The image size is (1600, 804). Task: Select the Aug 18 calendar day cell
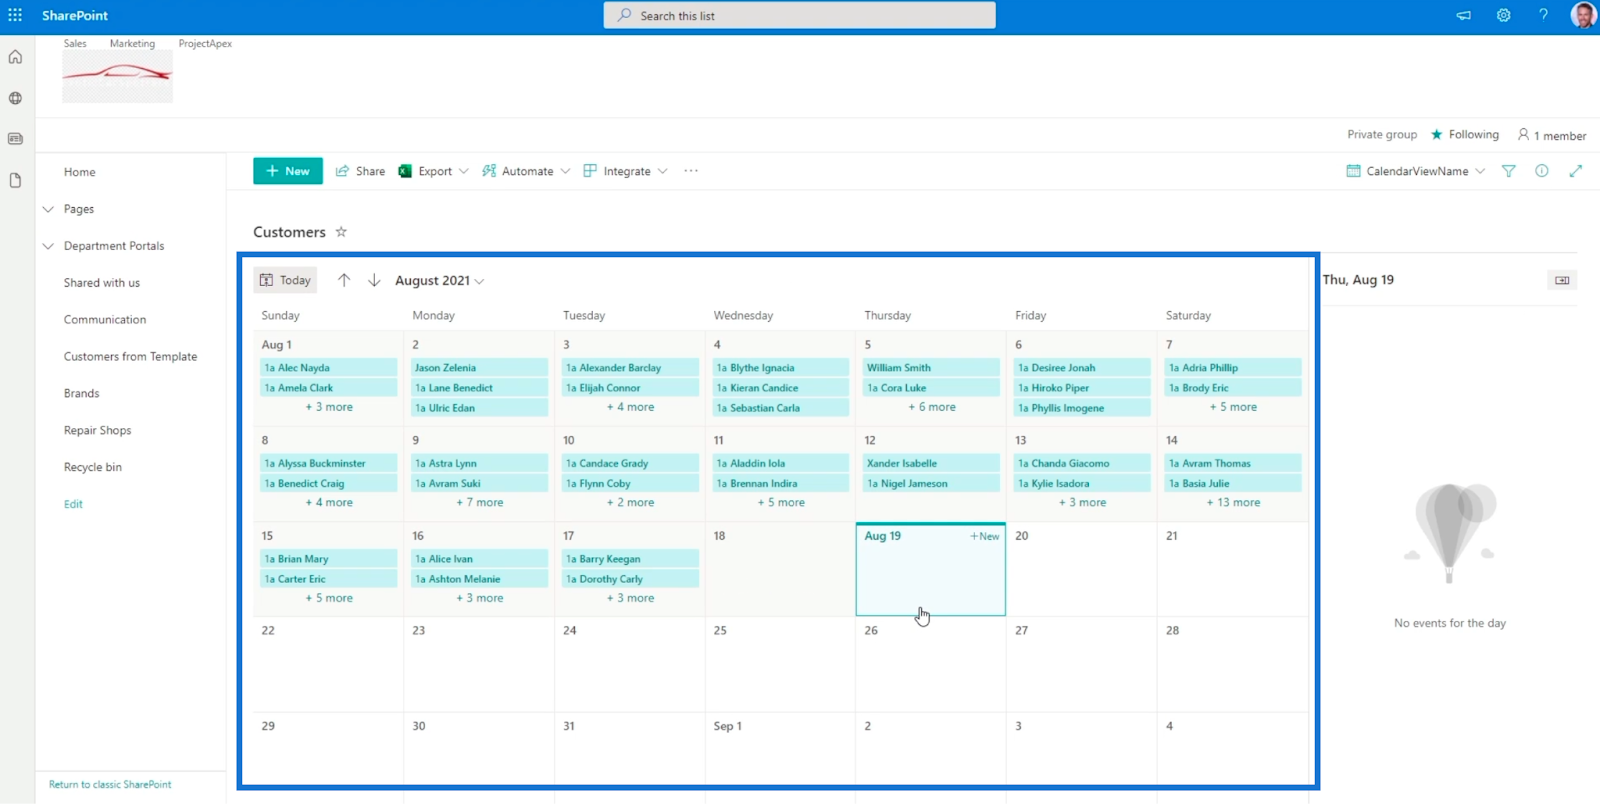780,569
